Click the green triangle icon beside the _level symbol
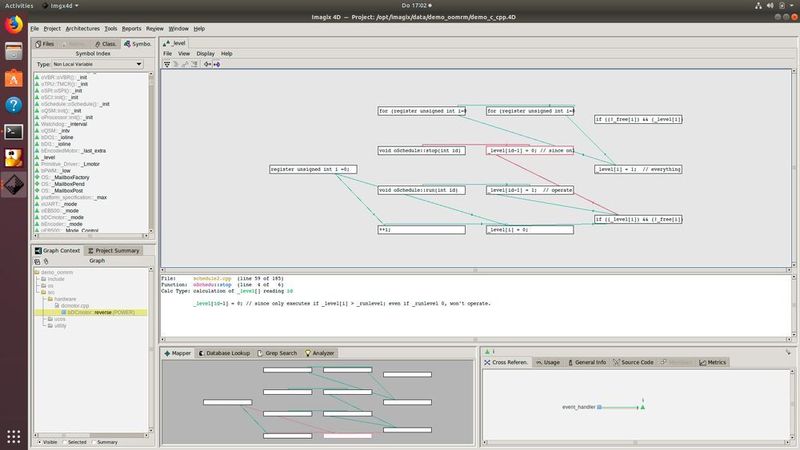 (x=37, y=157)
